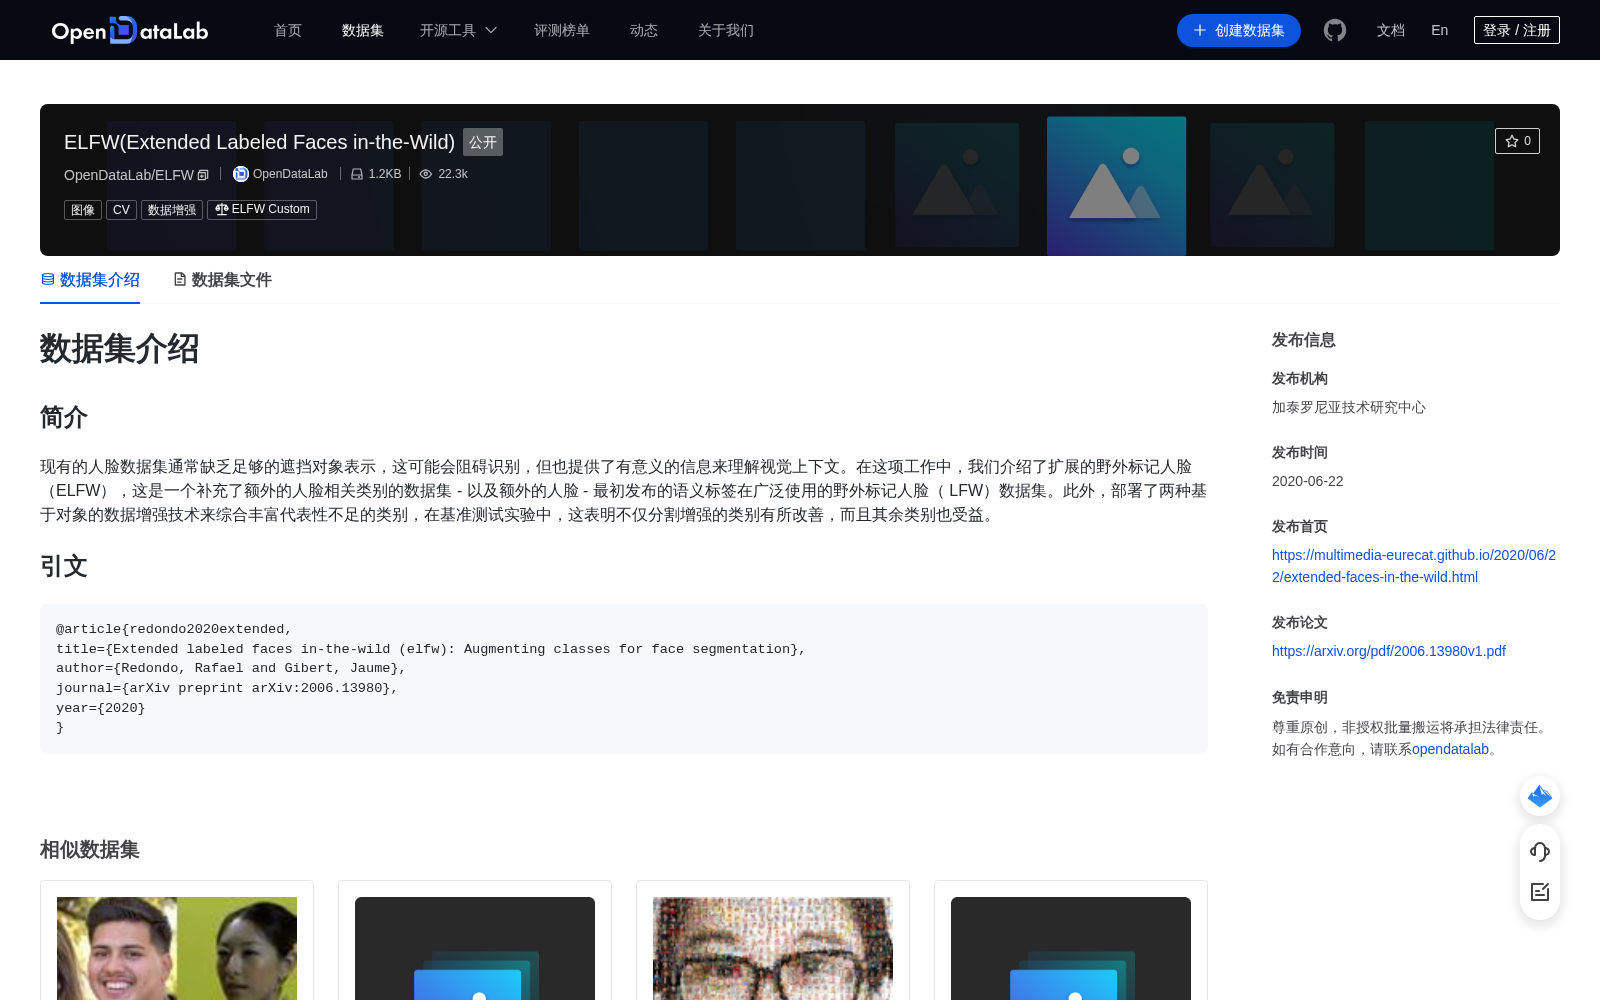Star the ELFW dataset

[1517, 141]
